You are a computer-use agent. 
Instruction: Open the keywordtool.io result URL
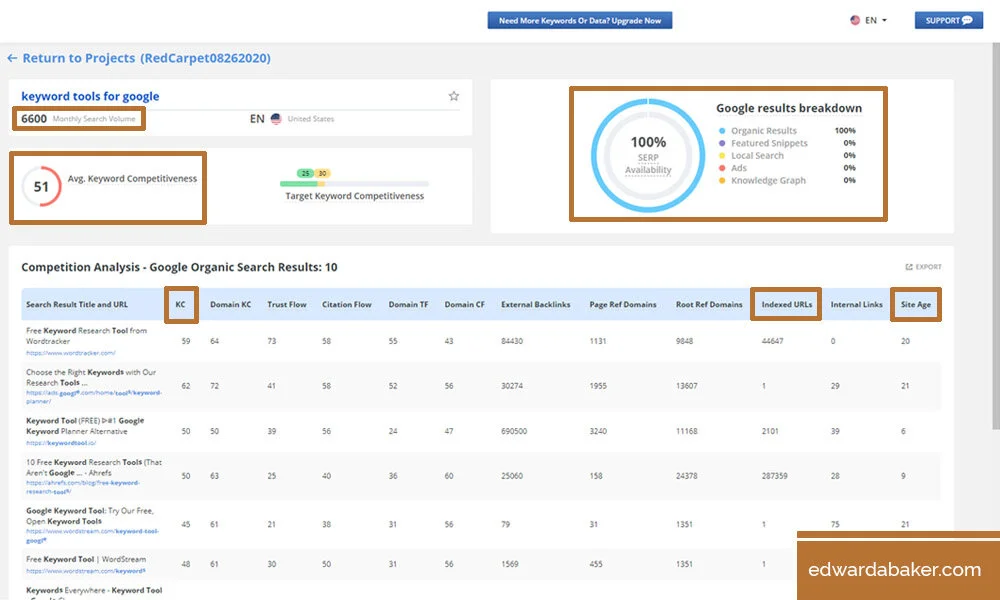61,443
